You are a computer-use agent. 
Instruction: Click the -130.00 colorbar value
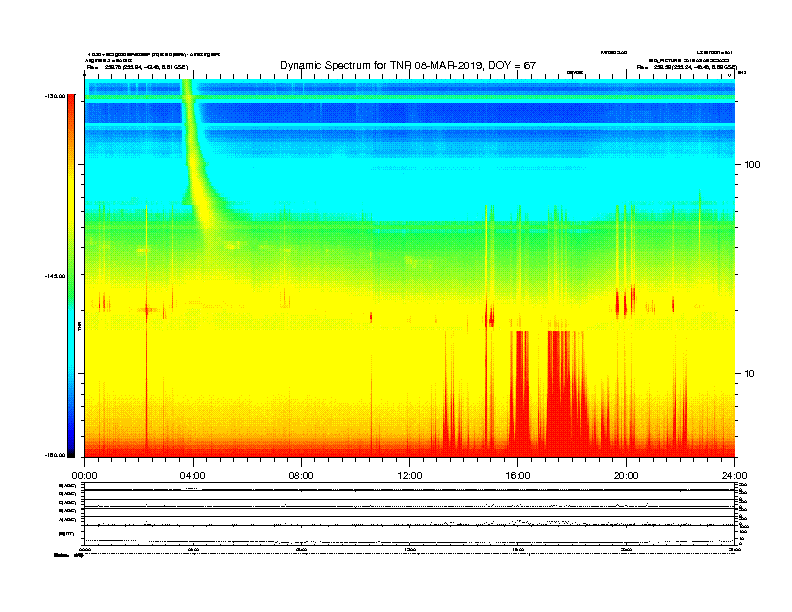tap(55, 96)
